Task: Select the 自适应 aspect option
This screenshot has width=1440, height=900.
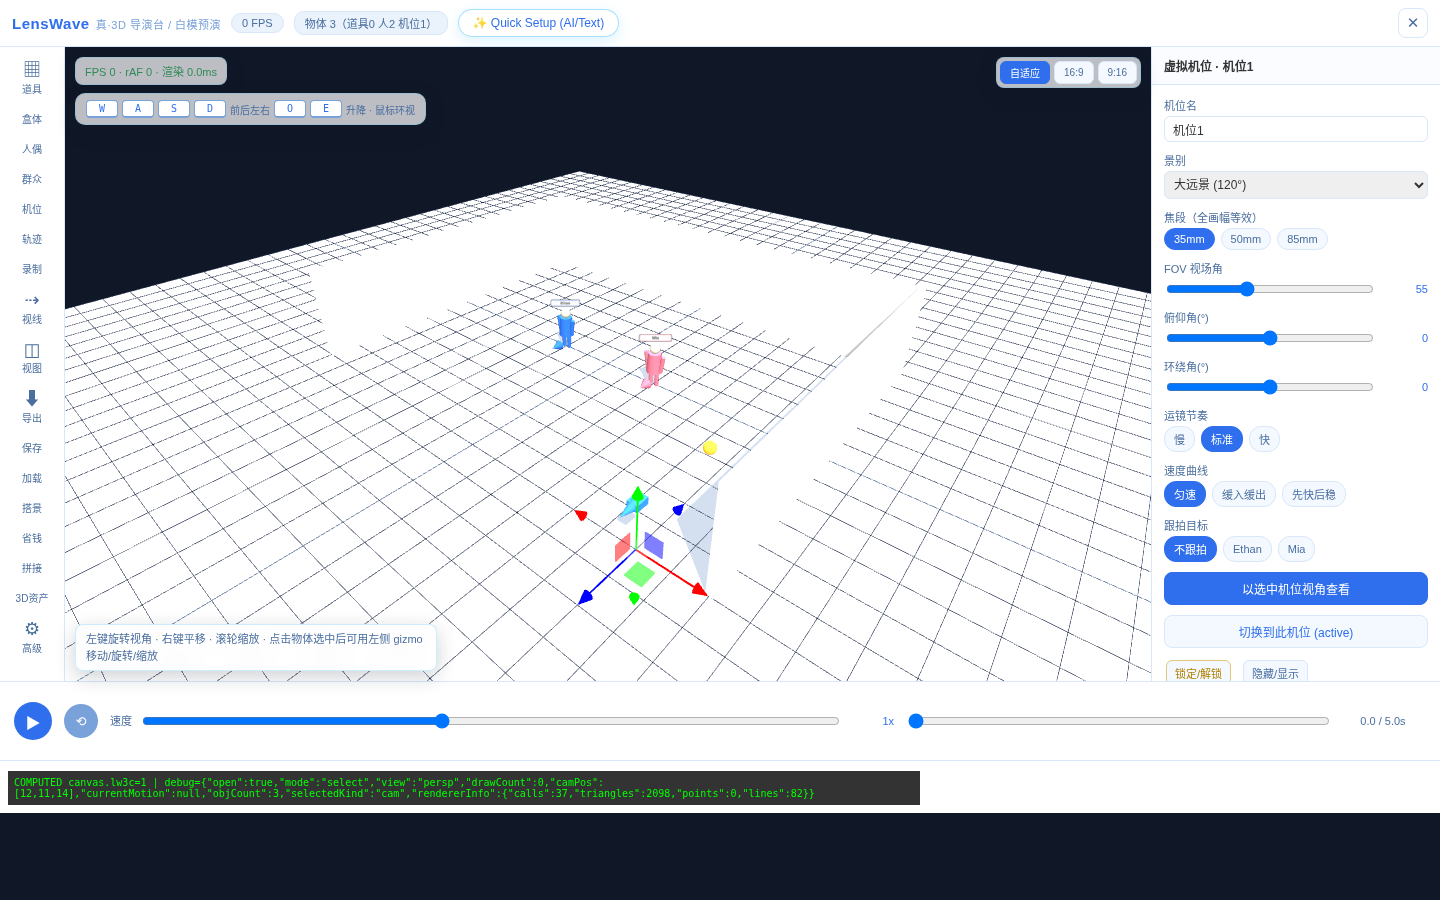Action: coord(1025,72)
